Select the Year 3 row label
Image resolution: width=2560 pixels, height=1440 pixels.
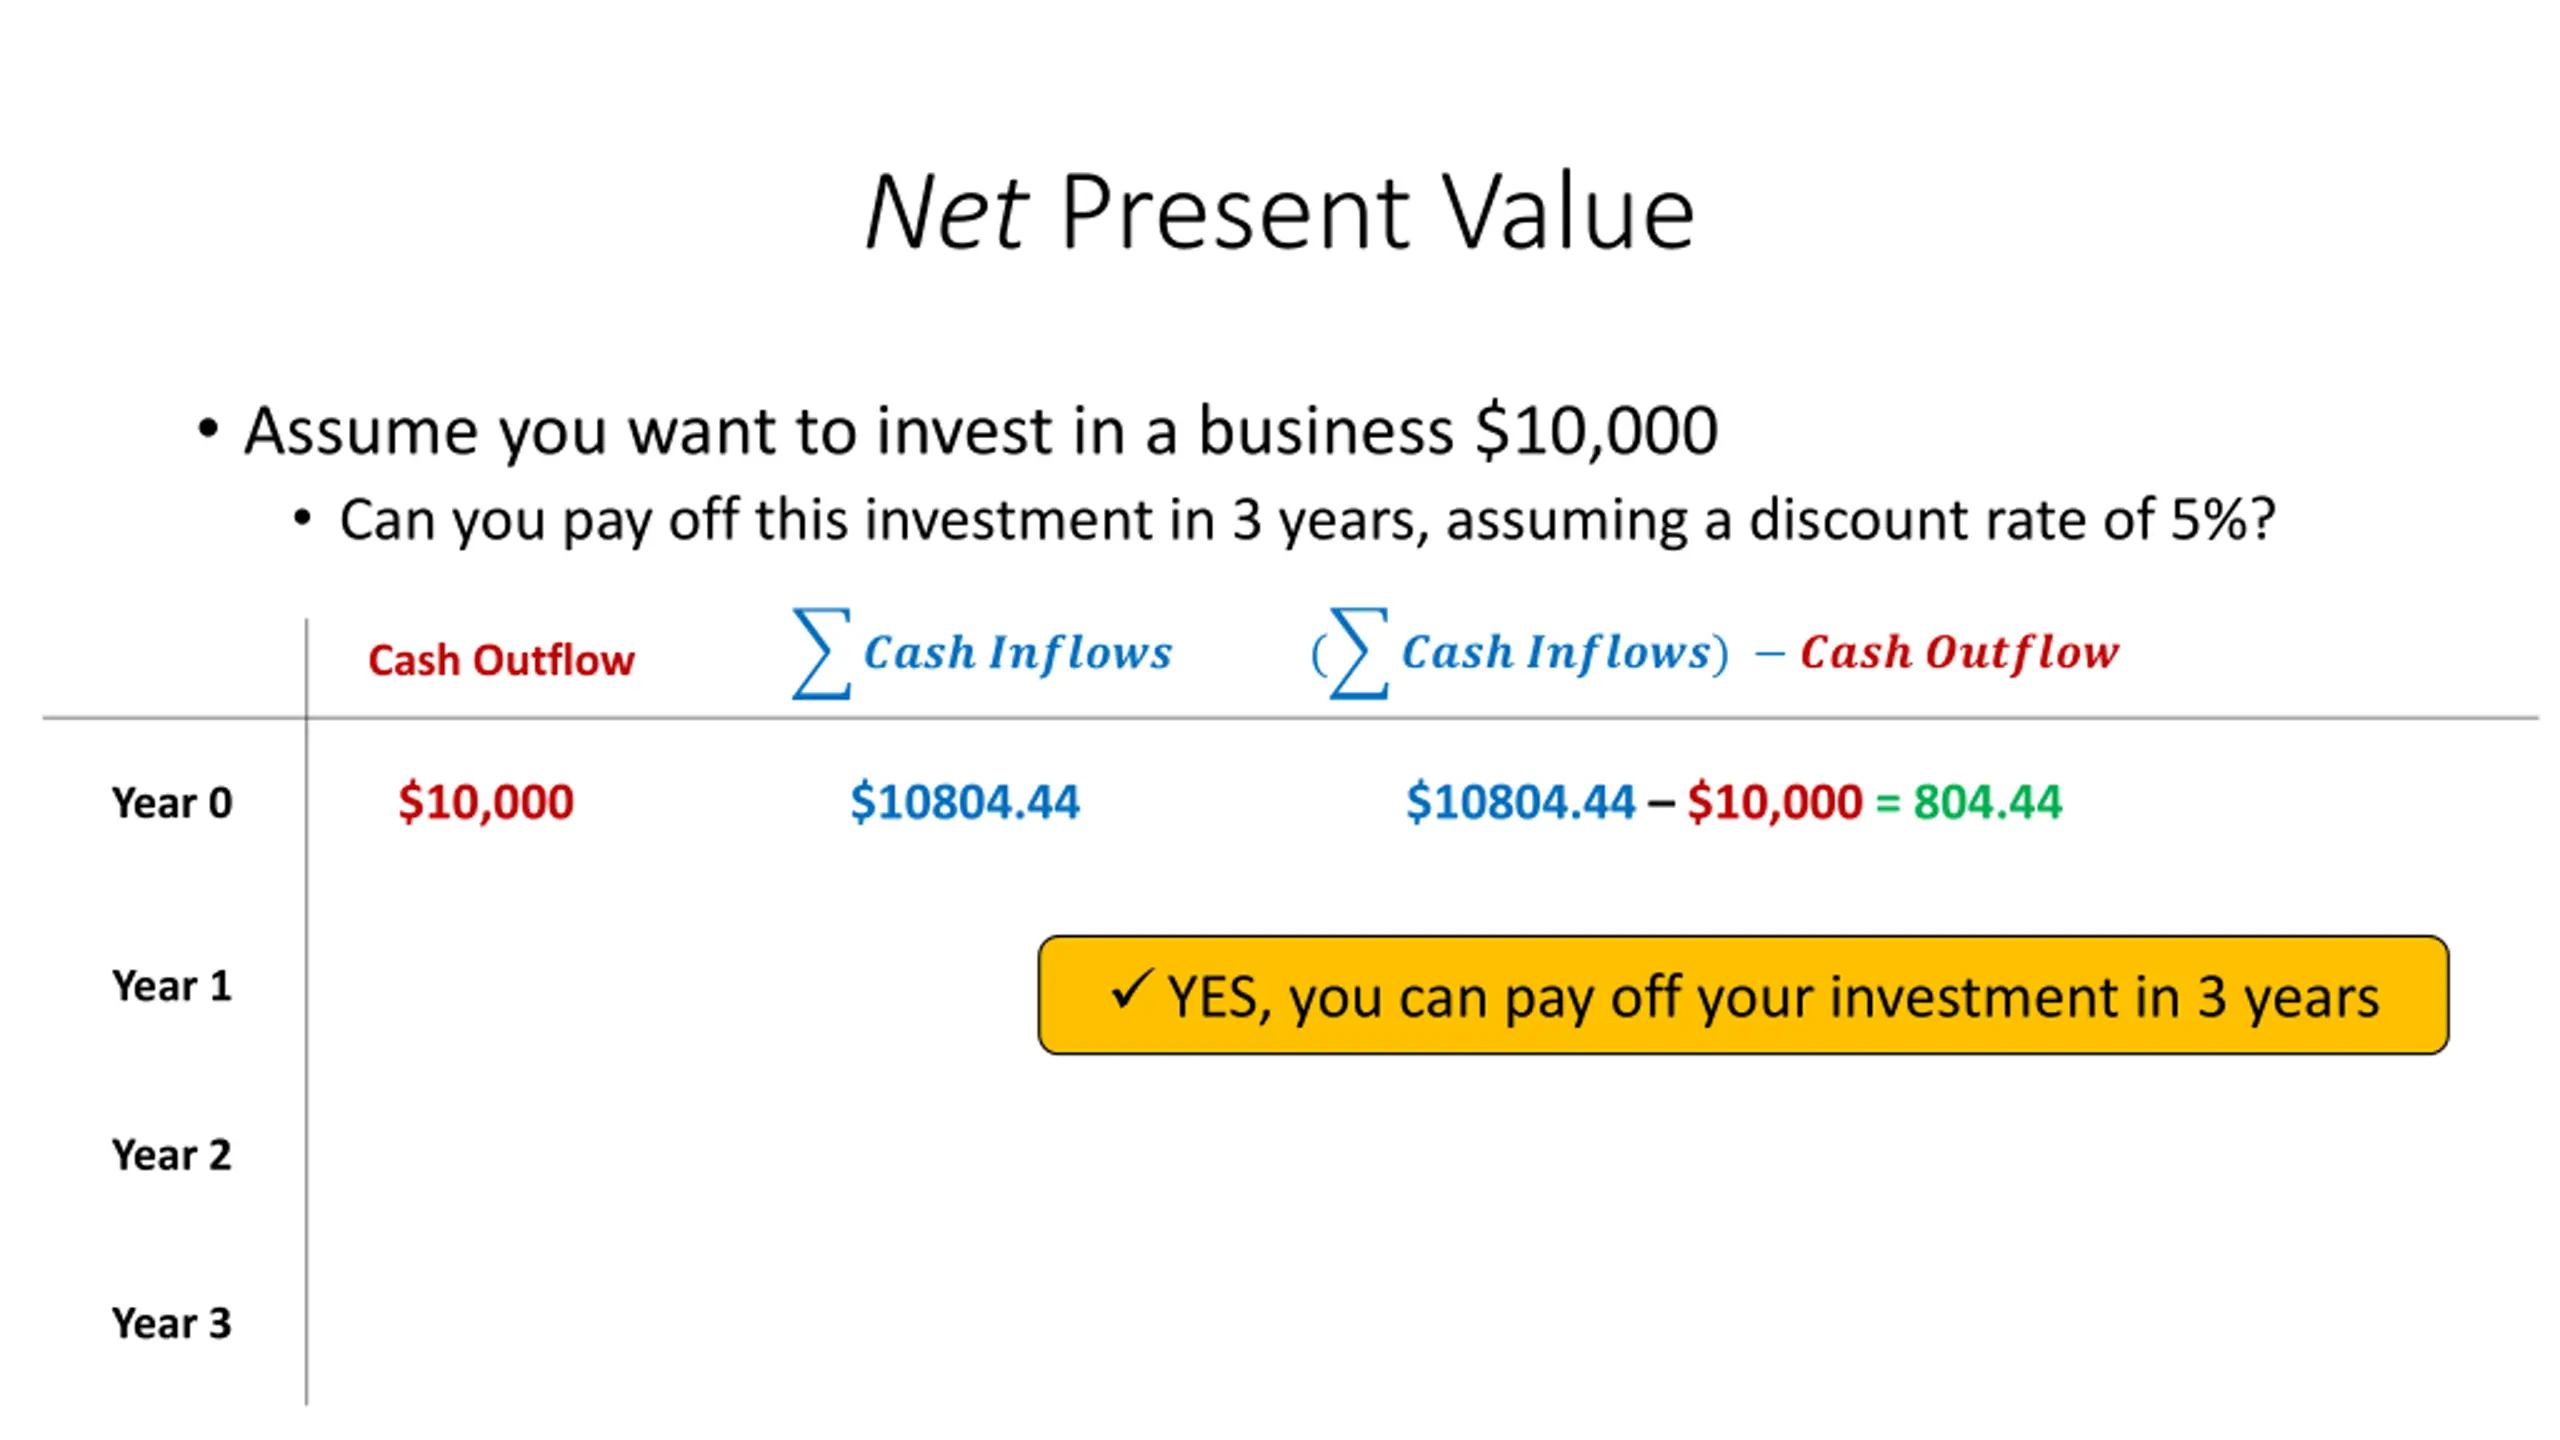(172, 1323)
